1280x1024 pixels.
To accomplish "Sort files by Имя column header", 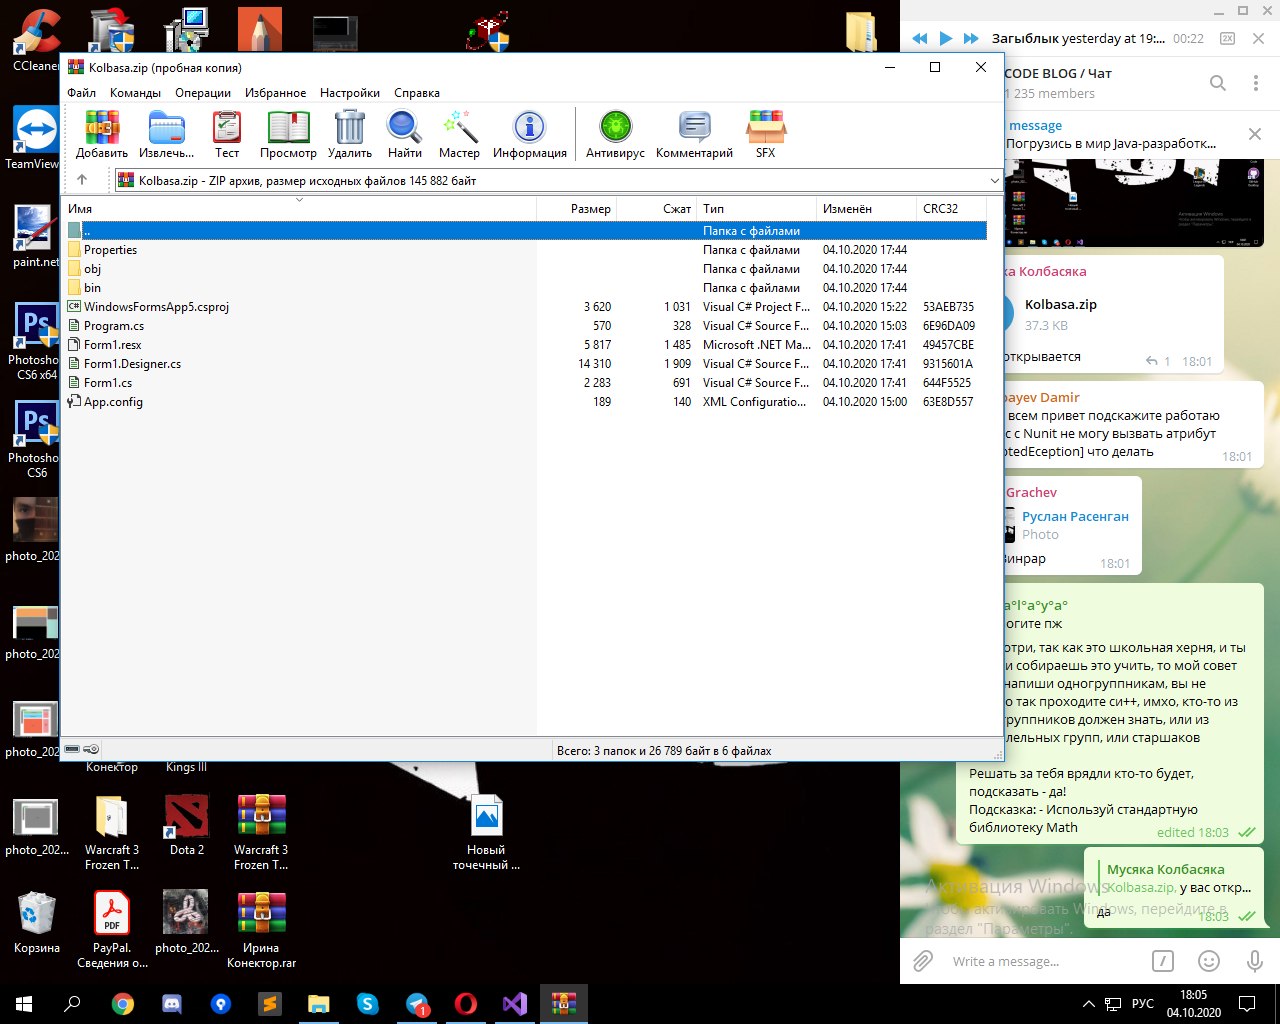I will click(x=300, y=209).
